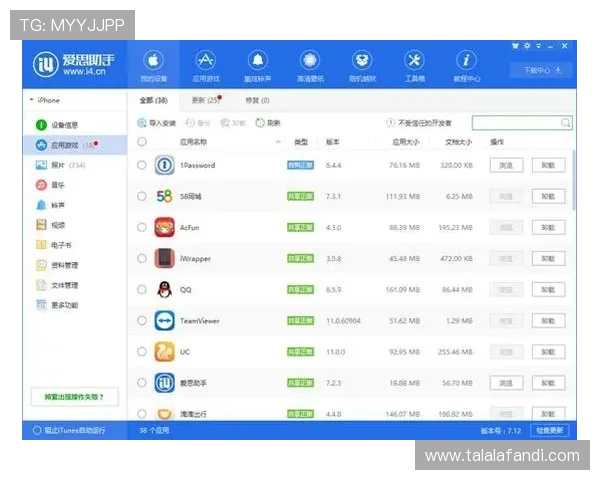Click 刷新 refresh toolbar item
Image resolution: width=600 pixels, height=480 pixels.
(x=268, y=123)
